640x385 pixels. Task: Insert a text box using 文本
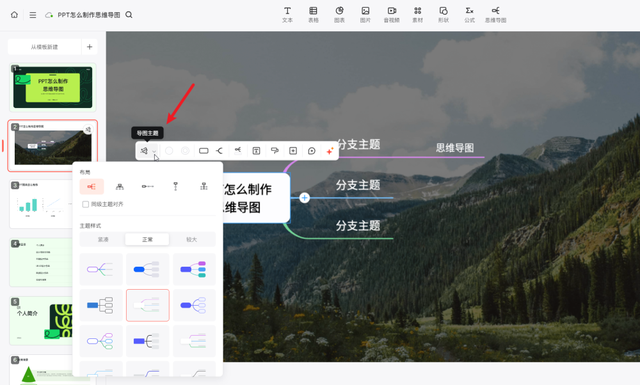pyautogui.click(x=287, y=14)
